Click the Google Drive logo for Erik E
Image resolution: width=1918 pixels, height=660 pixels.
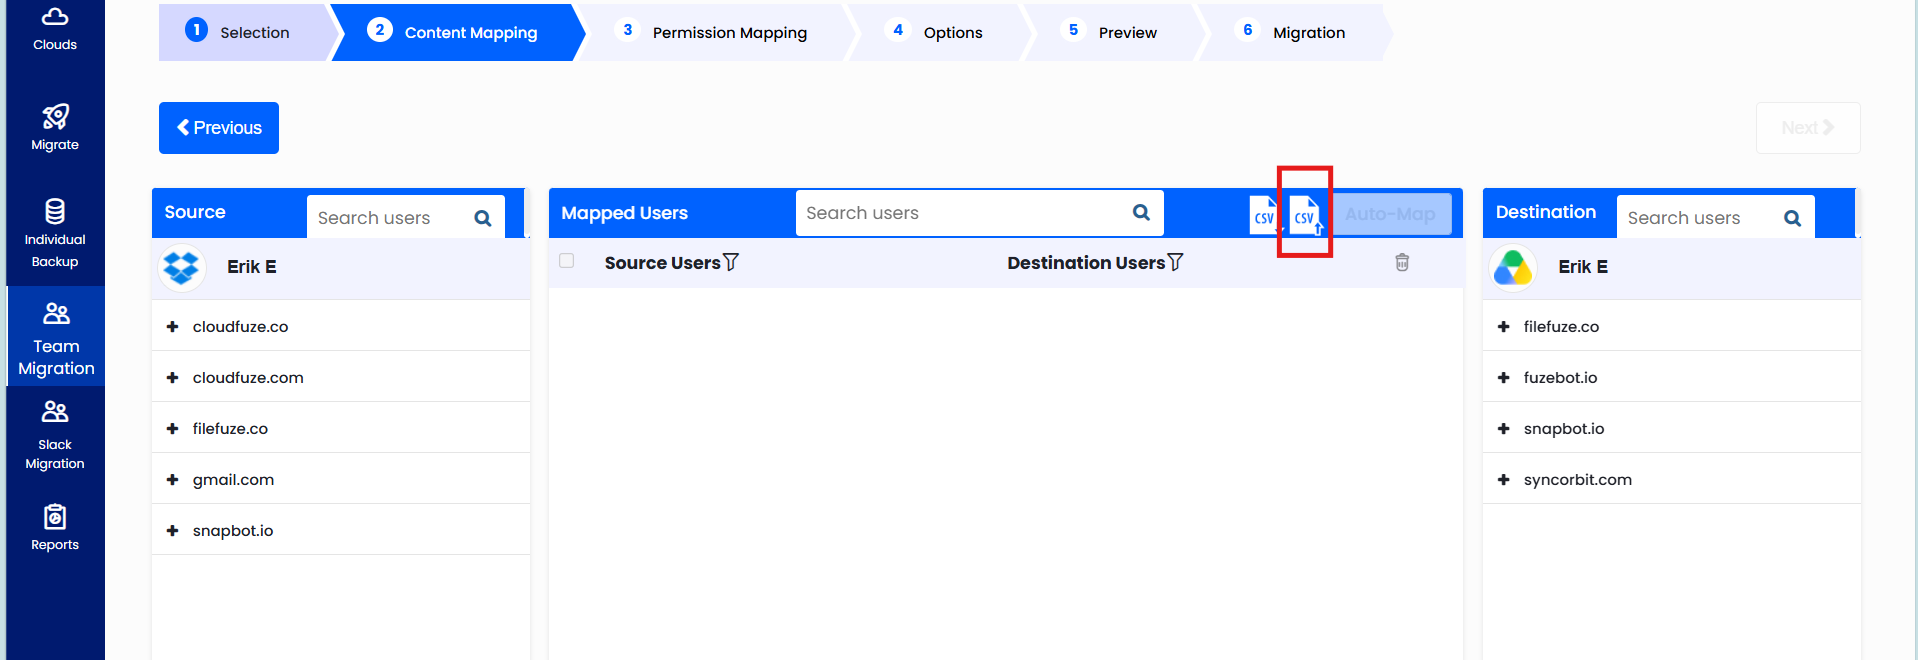coord(1513,268)
